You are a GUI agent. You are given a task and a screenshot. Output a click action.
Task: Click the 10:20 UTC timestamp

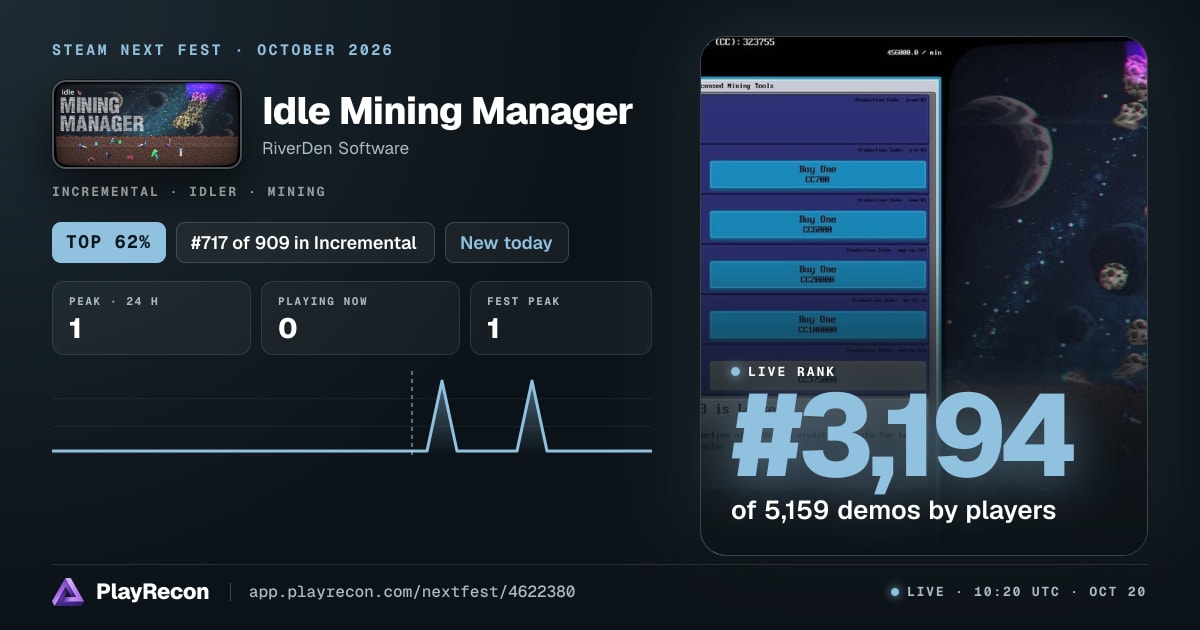click(1017, 592)
